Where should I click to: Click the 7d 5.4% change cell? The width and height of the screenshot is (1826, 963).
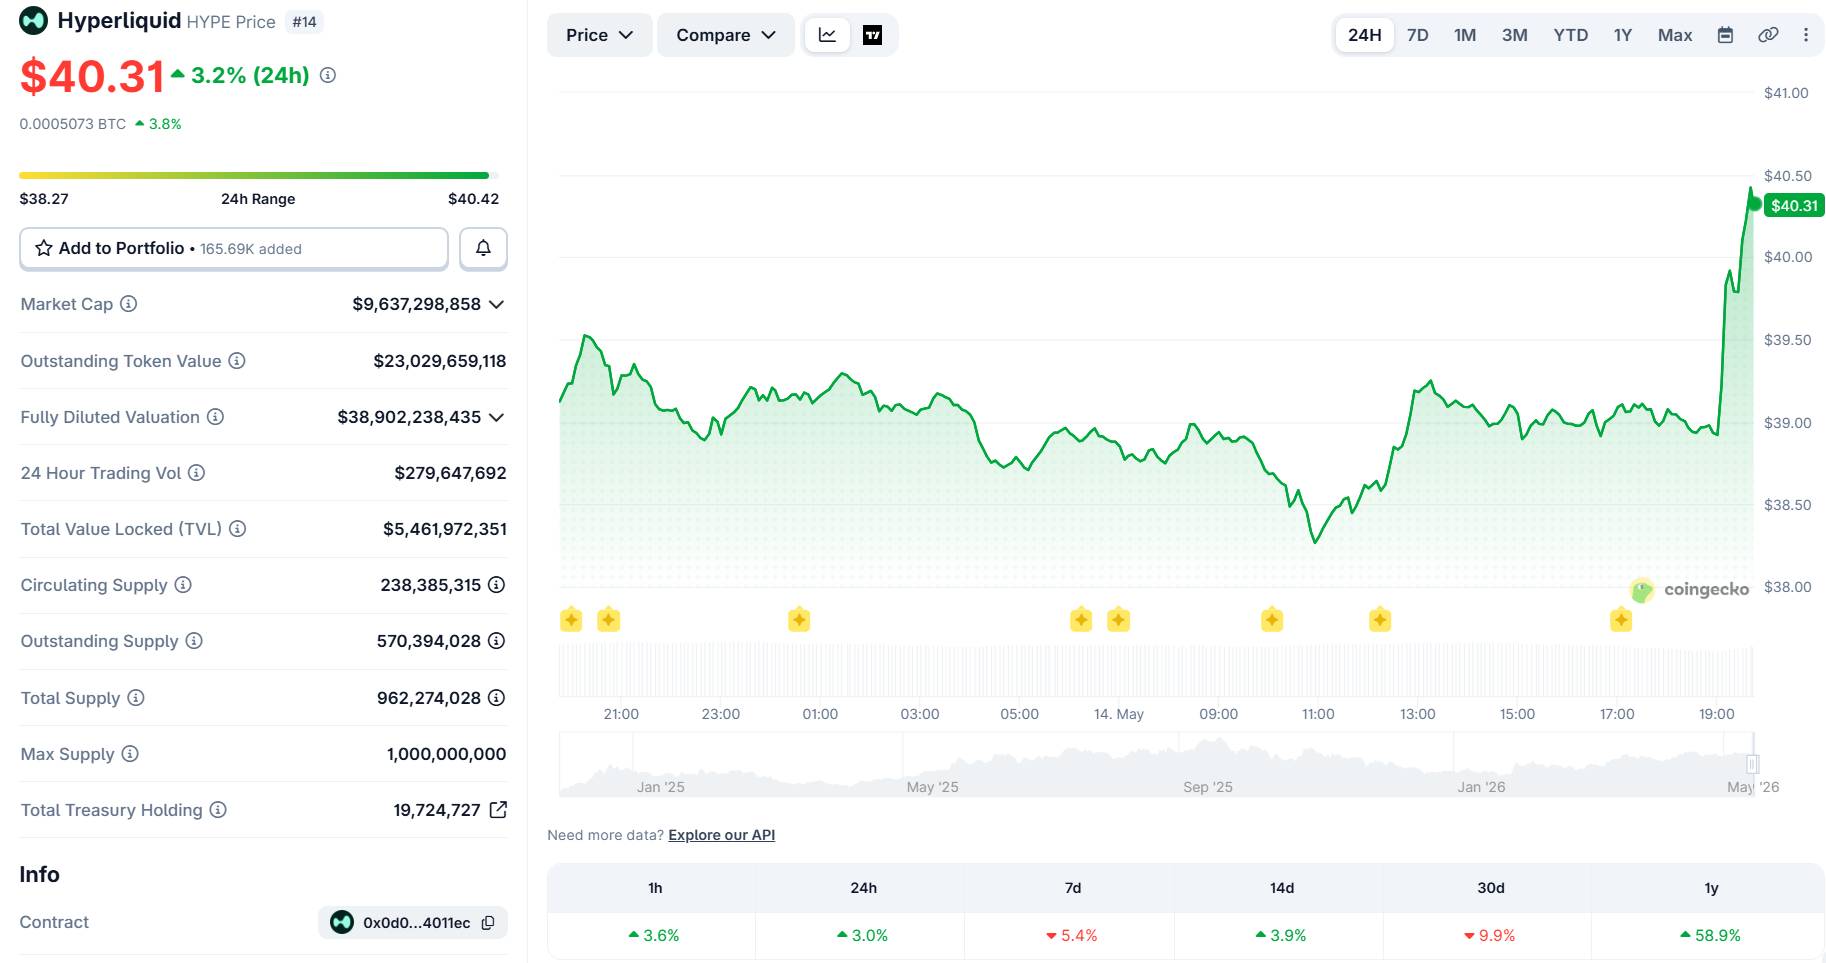1070,936
